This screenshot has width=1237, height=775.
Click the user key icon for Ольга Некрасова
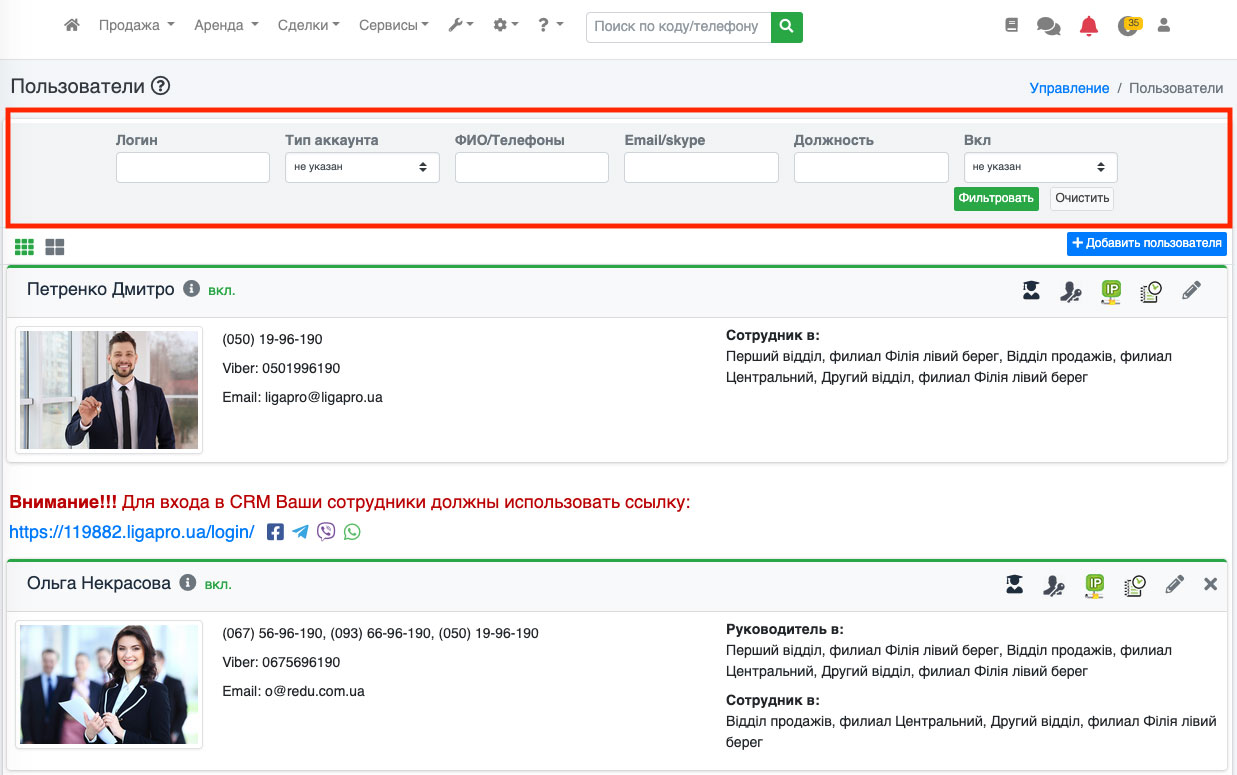pyautogui.click(x=1055, y=586)
